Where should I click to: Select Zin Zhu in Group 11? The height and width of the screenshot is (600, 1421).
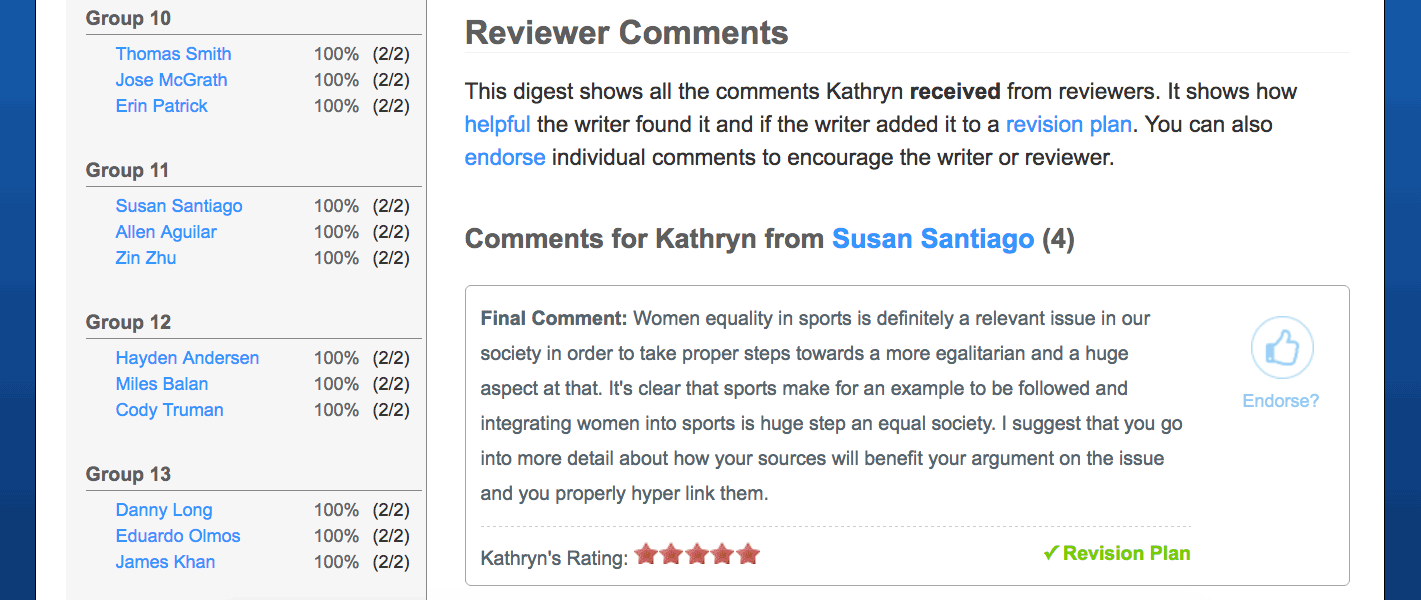click(x=146, y=258)
